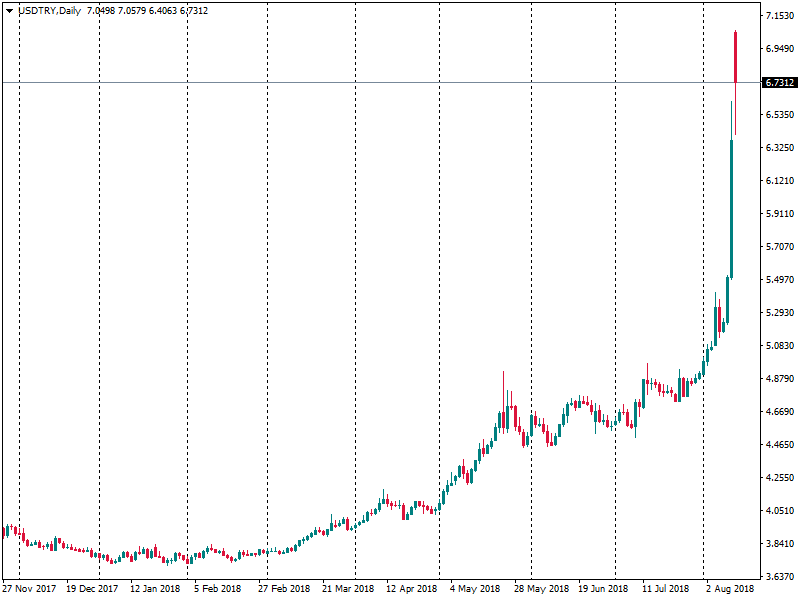800x600 pixels.
Task: Click the 5 Feb 2018 date label
Action: [218, 589]
